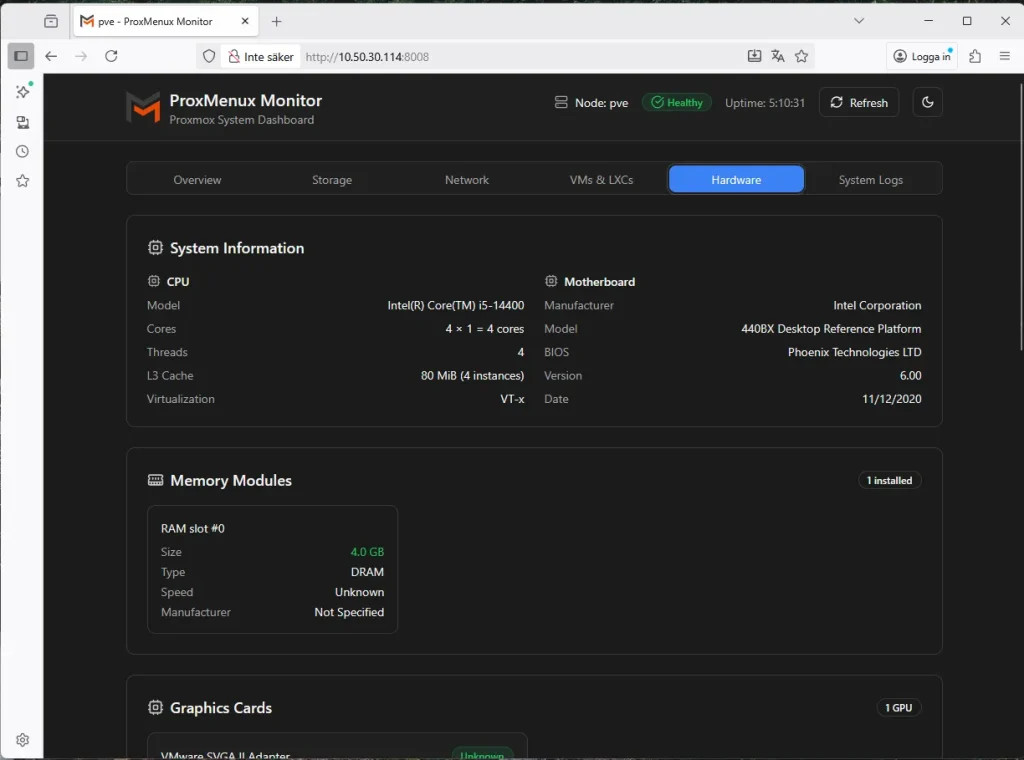Screen dimensions: 1024x760
Task: Expand the list all tabs chevron
Action: click(x=859, y=21)
